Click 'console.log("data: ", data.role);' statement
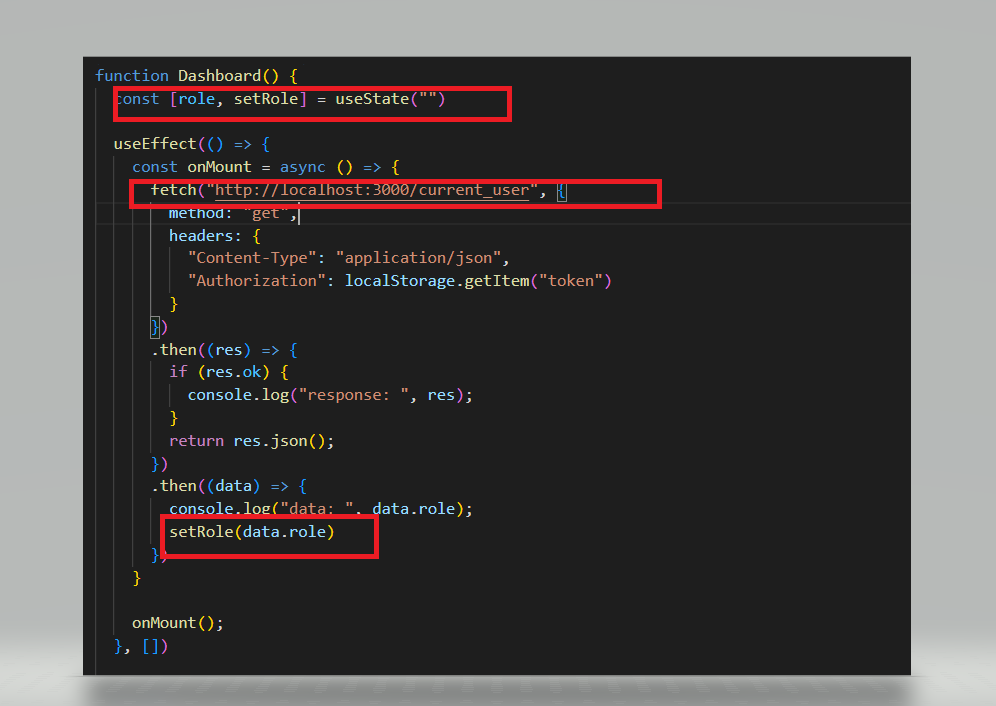The height and width of the screenshot is (706, 996). pos(321,509)
